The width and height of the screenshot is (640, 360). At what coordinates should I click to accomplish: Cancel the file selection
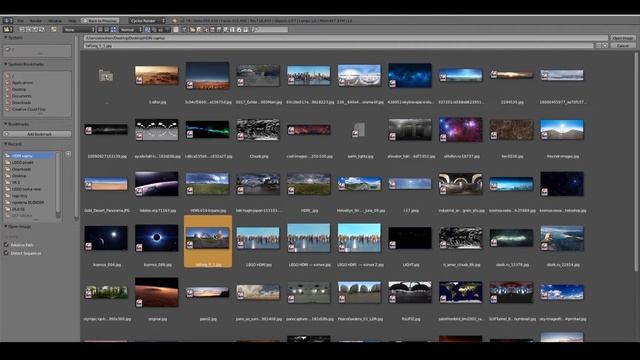623,46
